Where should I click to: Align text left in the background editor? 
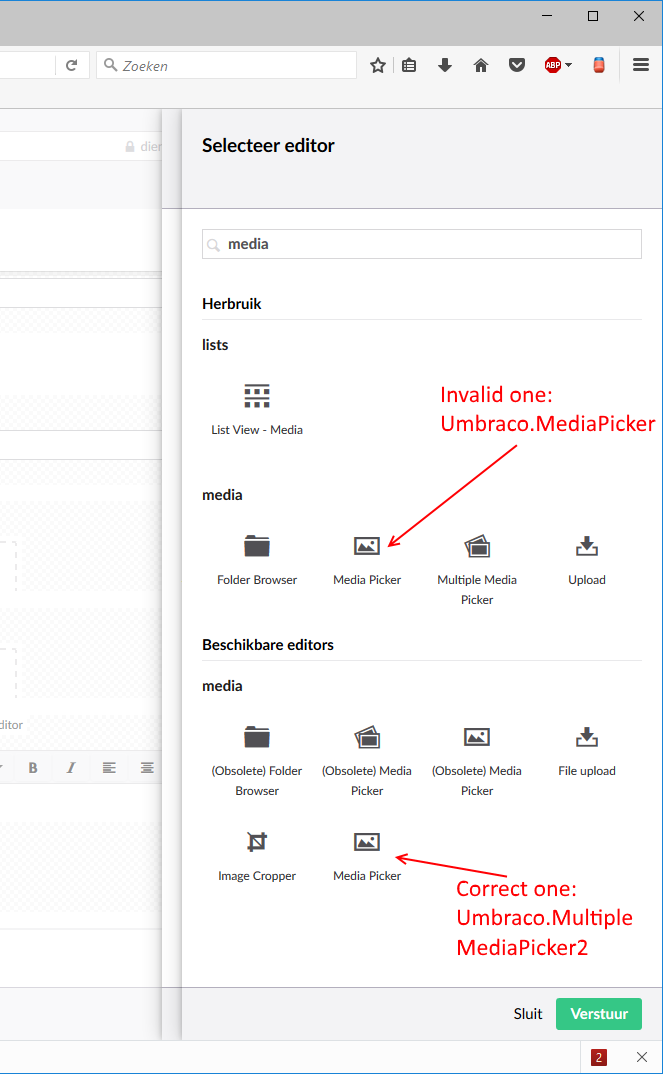coord(109,768)
